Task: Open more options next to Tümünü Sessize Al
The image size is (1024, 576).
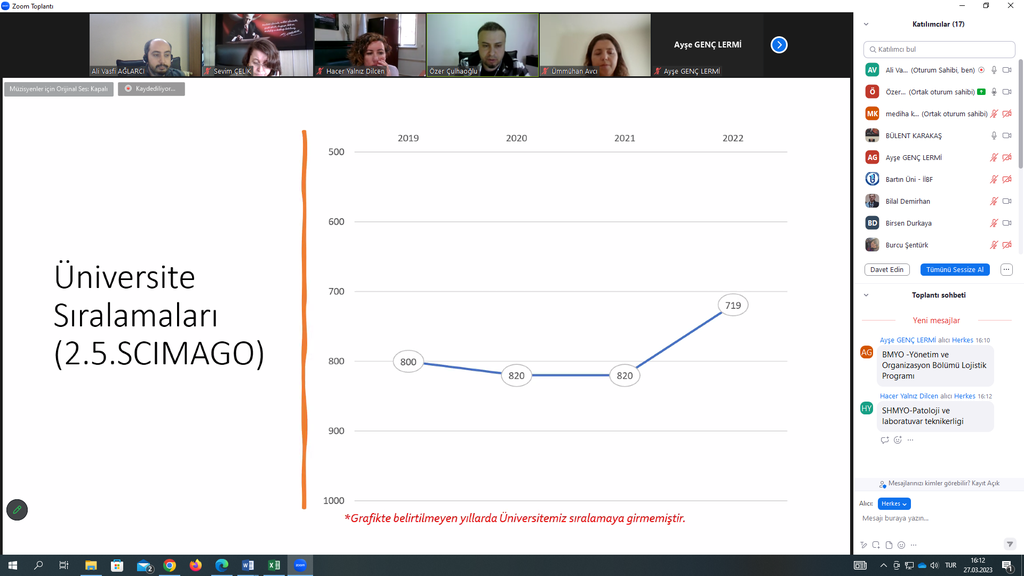Action: 1006,270
